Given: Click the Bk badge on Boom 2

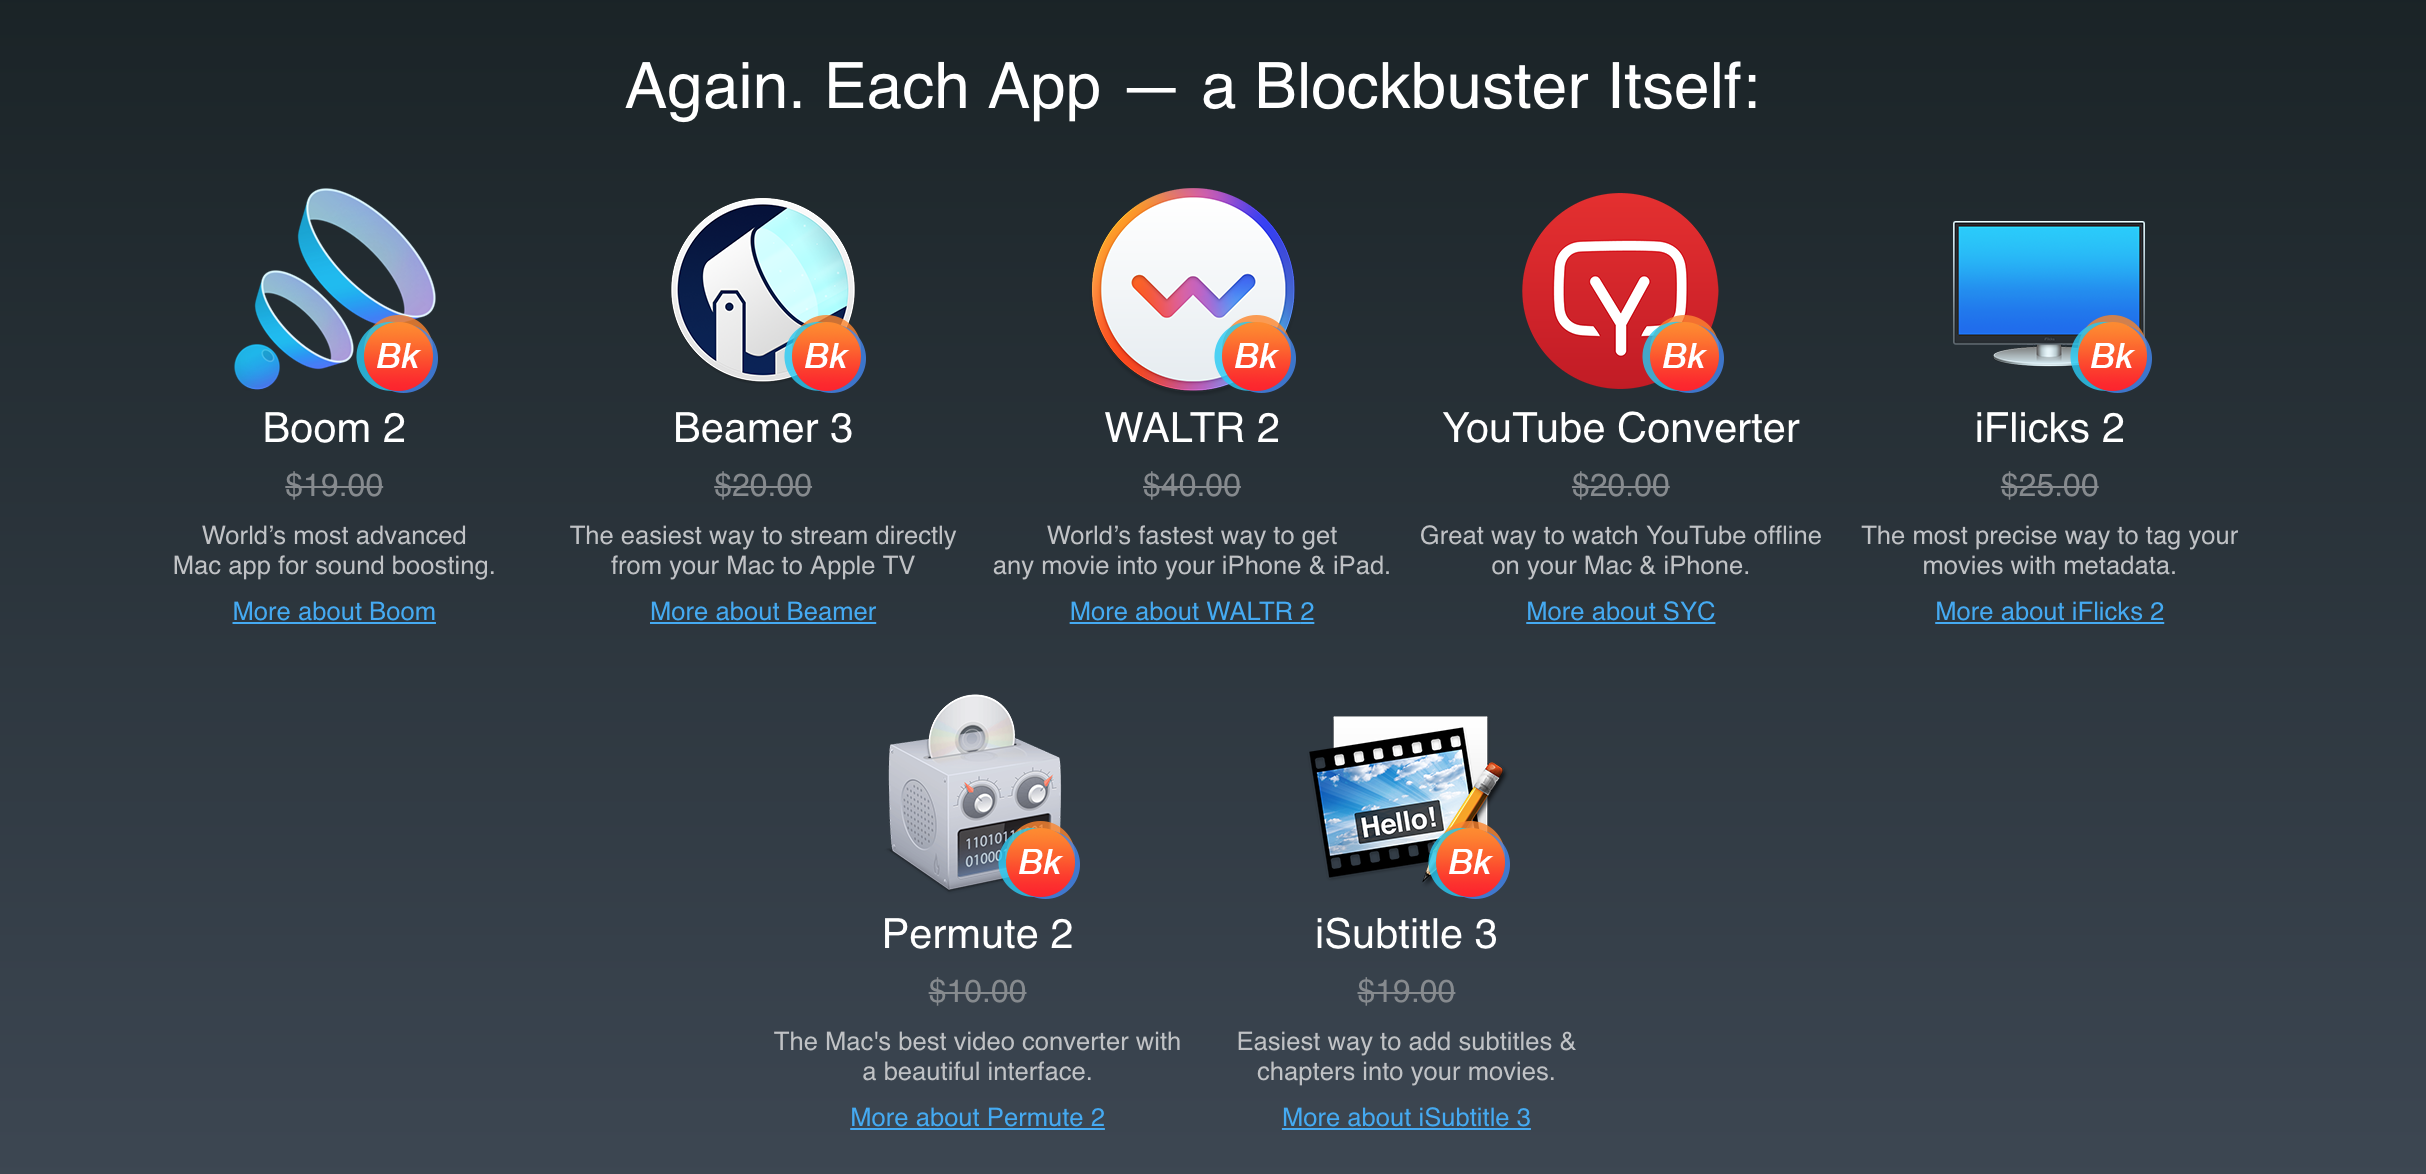Looking at the screenshot, I should [x=398, y=356].
